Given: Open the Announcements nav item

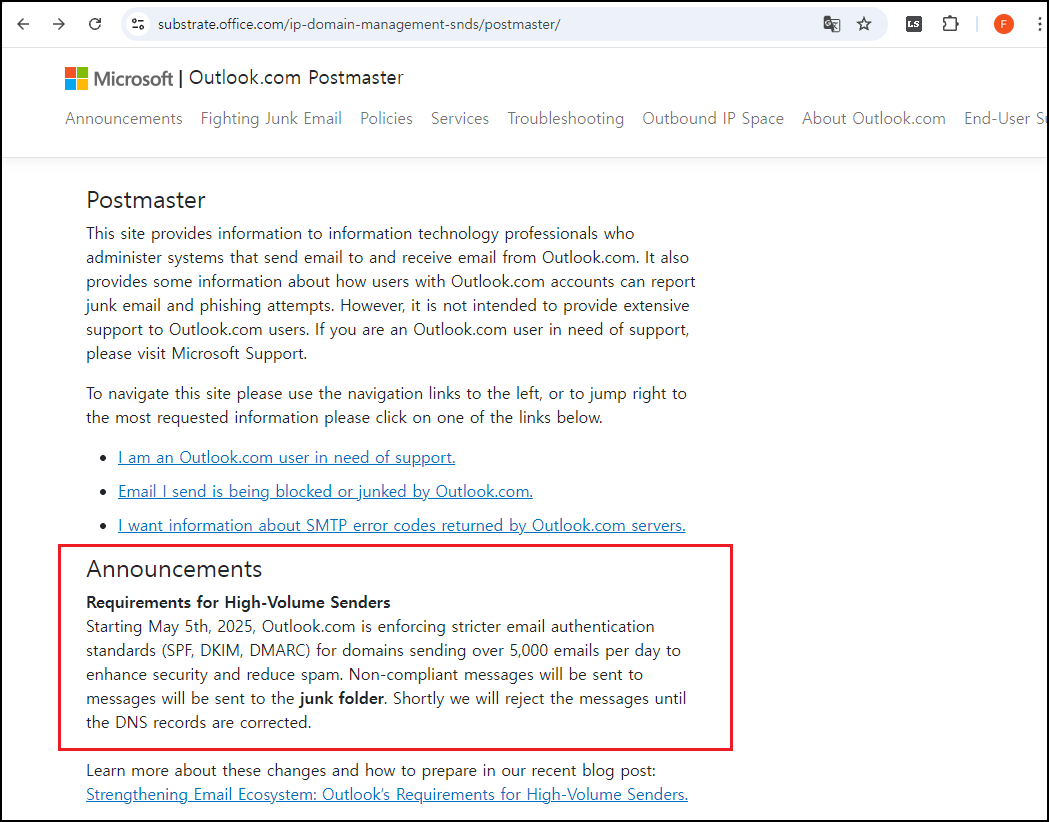Looking at the screenshot, I should 124,118.
